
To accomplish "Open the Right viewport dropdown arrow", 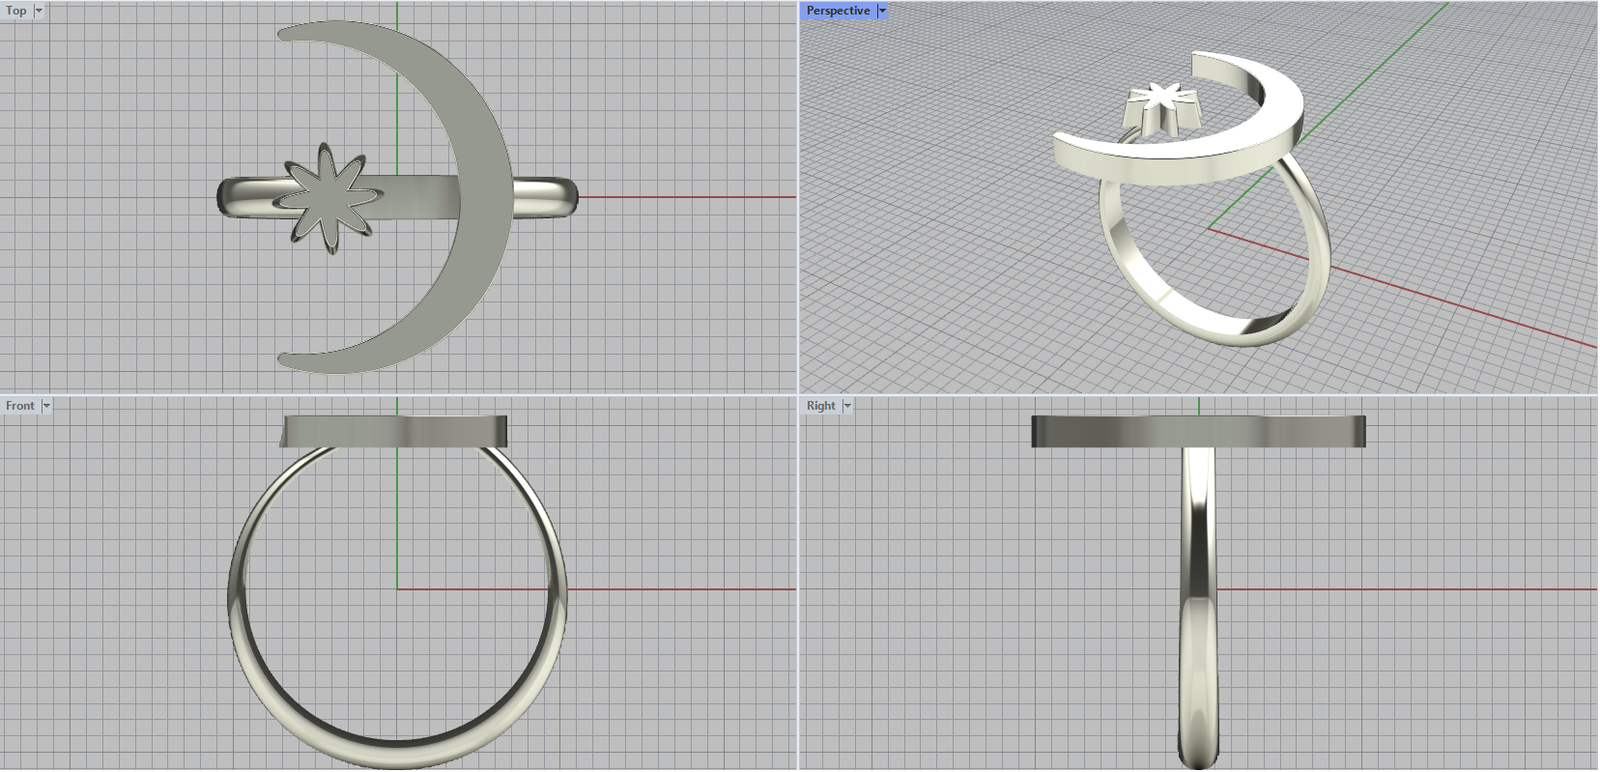I will (x=847, y=405).
